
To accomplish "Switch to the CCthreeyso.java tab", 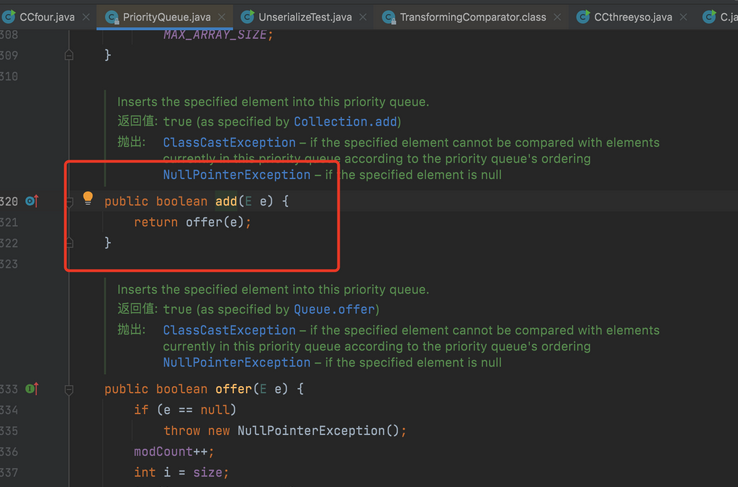I will click(x=633, y=17).
